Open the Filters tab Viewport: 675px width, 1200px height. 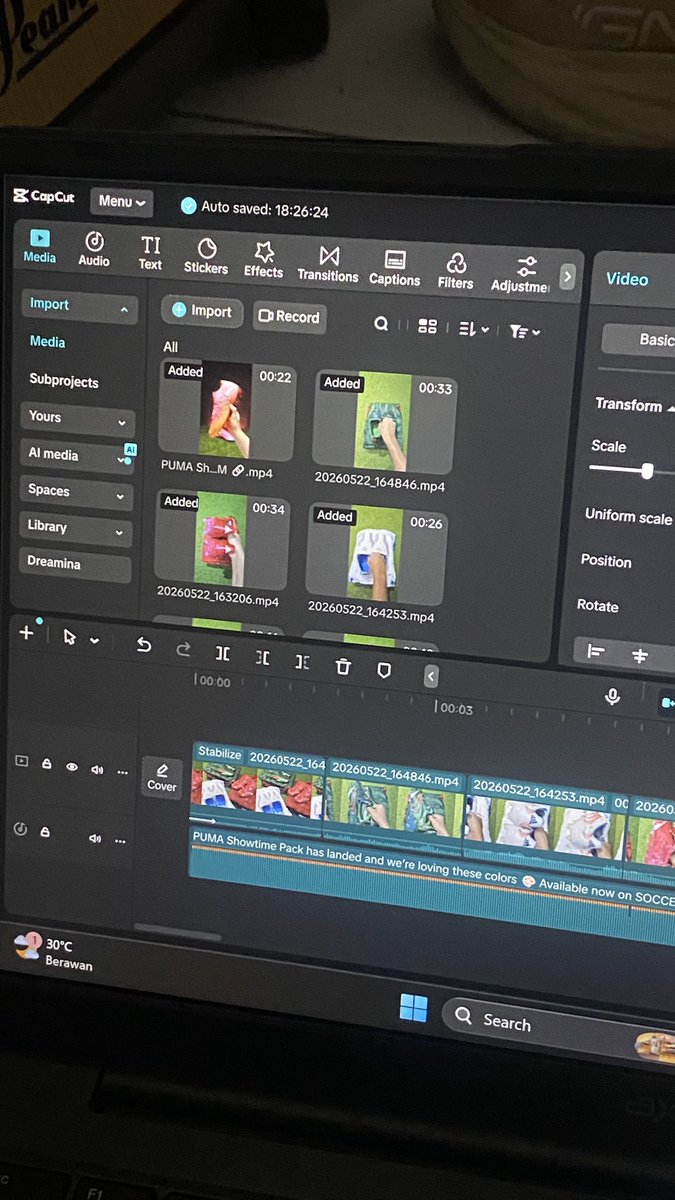pyautogui.click(x=455, y=271)
